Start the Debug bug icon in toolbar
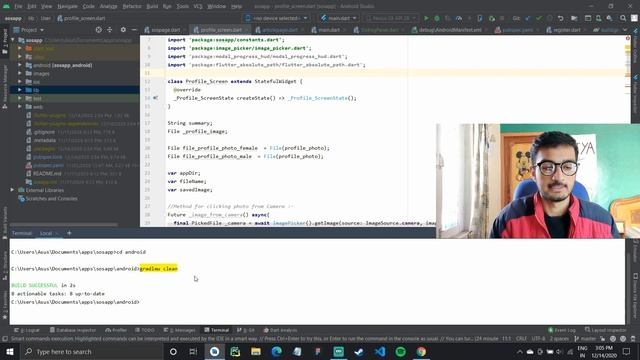The image size is (640, 360). pyautogui.click(x=437, y=18)
